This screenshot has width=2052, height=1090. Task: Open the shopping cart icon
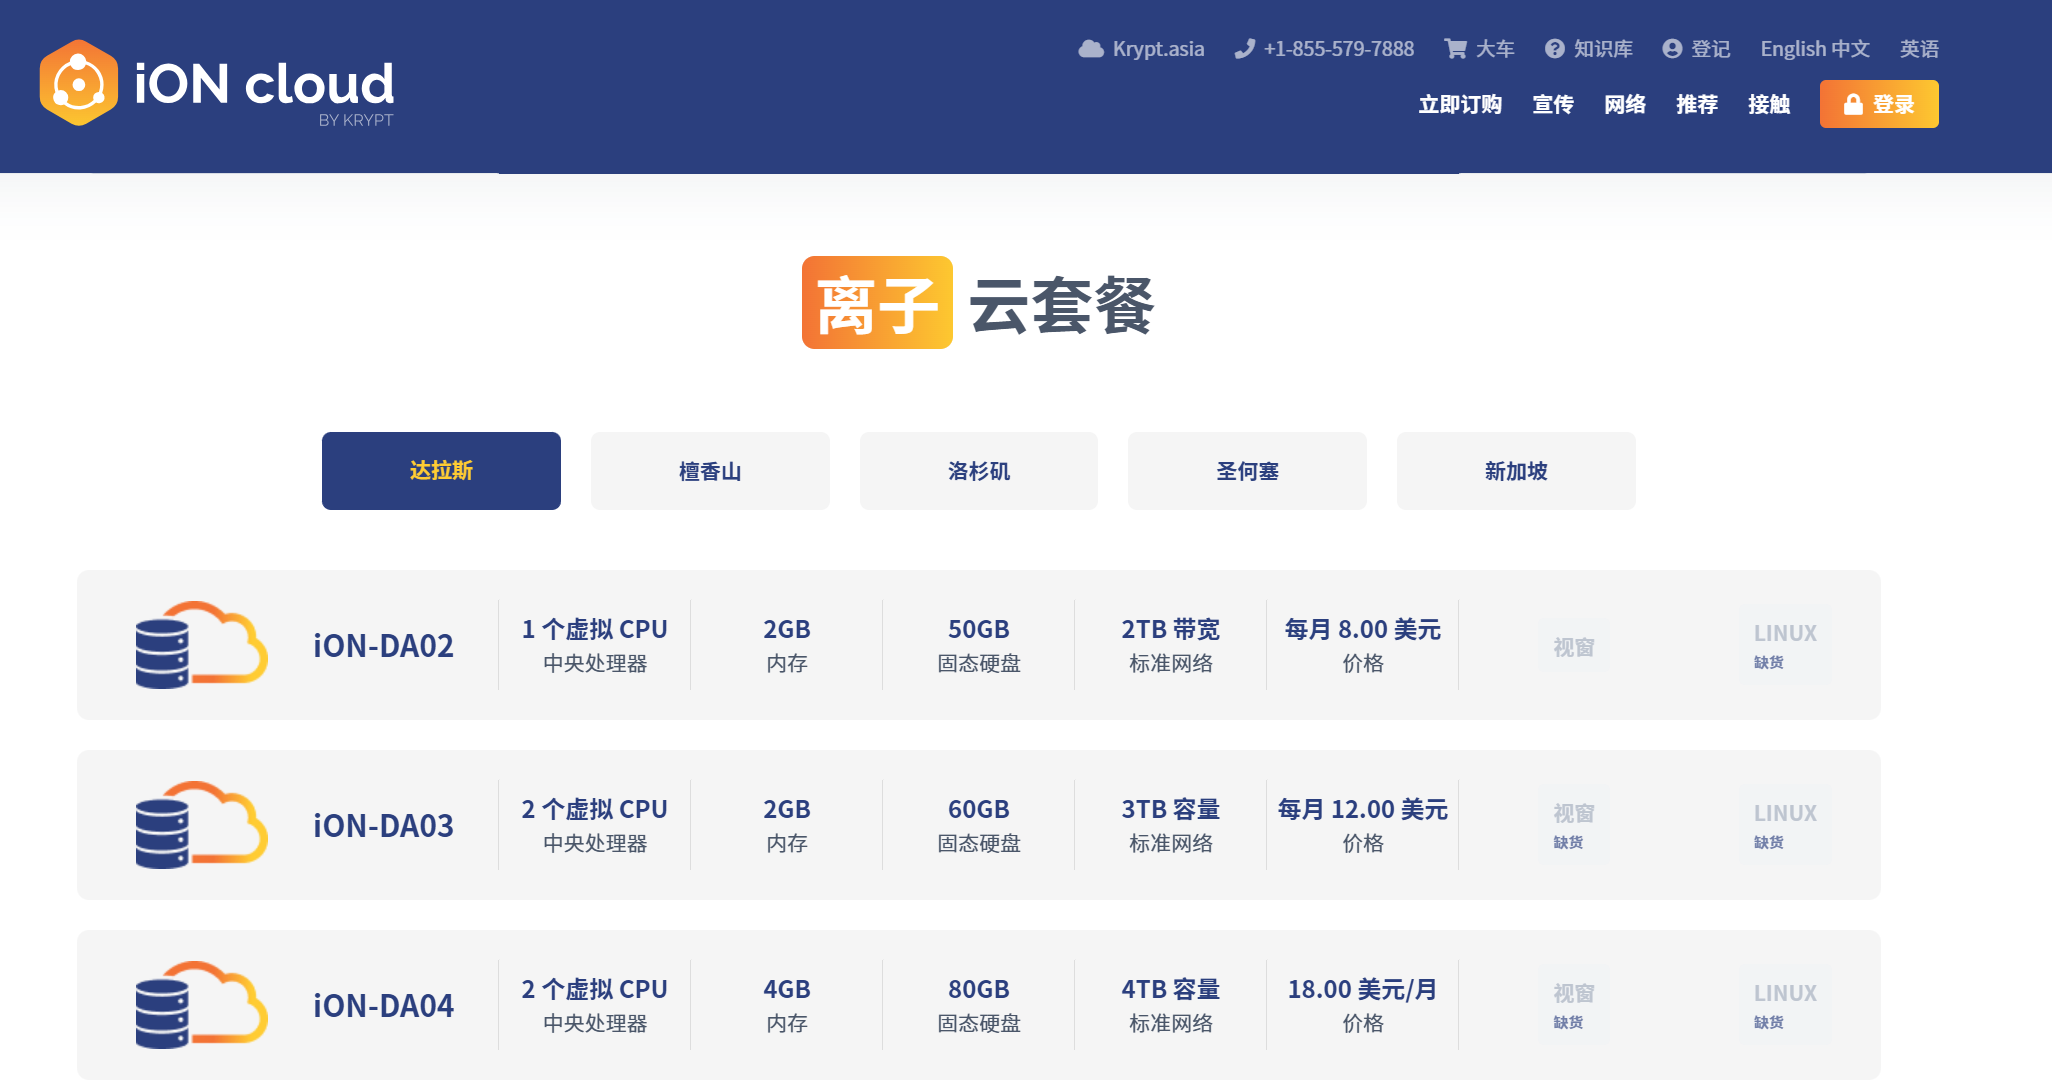(1455, 49)
